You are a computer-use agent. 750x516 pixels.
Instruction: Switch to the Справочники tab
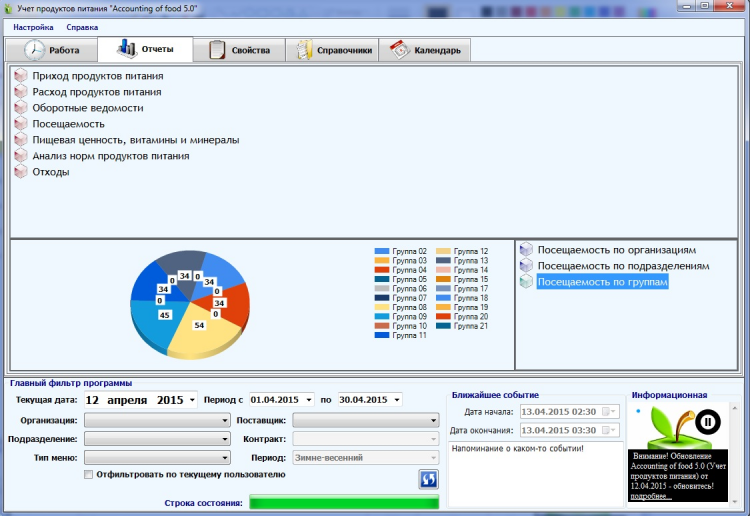(332, 50)
